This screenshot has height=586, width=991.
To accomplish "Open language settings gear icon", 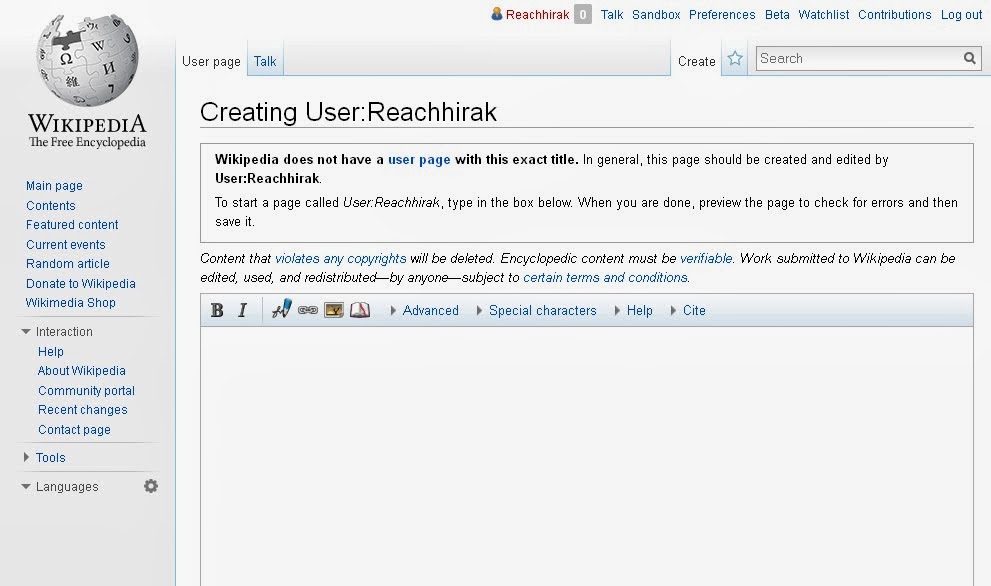I will pyautogui.click(x=150, y=486).
